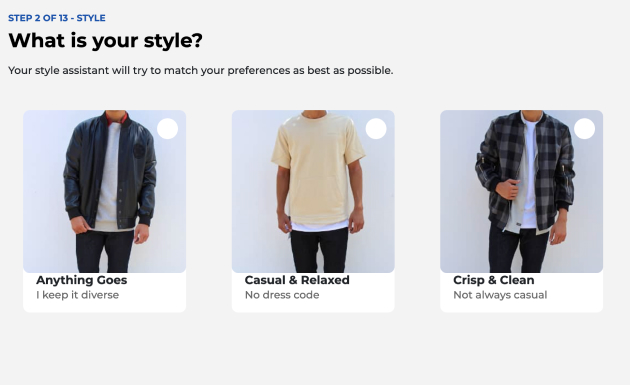Select the Casual & Relaxed radio circle
The height and width of the screenshot is (385, 630).
pos(376,129)
